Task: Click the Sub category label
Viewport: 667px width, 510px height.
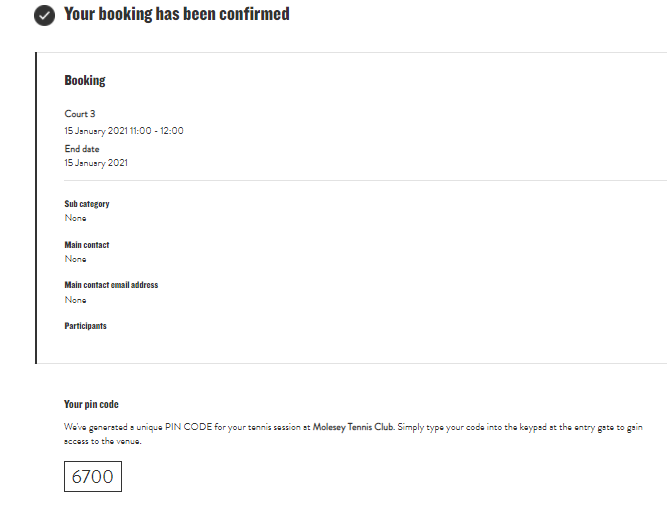Action: (x=87, y=204)
